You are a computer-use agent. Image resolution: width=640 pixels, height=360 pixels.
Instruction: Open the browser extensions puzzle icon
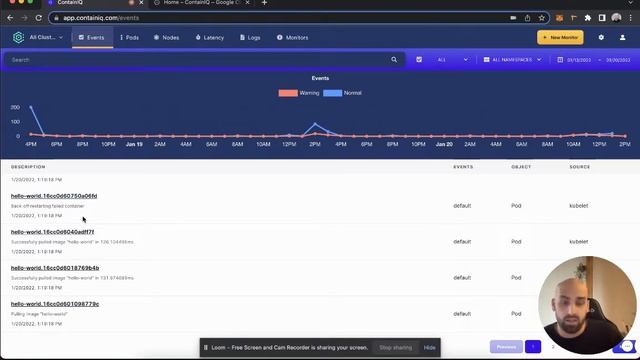tap(588, 18)
